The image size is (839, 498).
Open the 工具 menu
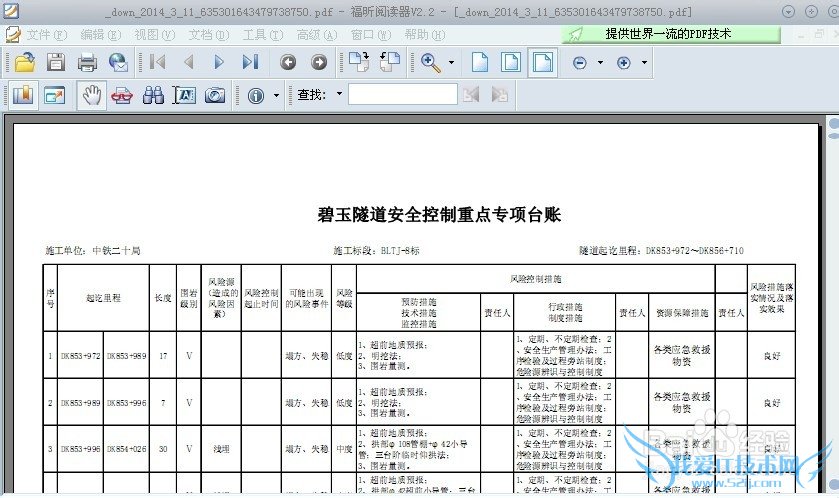(x=263, y=35)
